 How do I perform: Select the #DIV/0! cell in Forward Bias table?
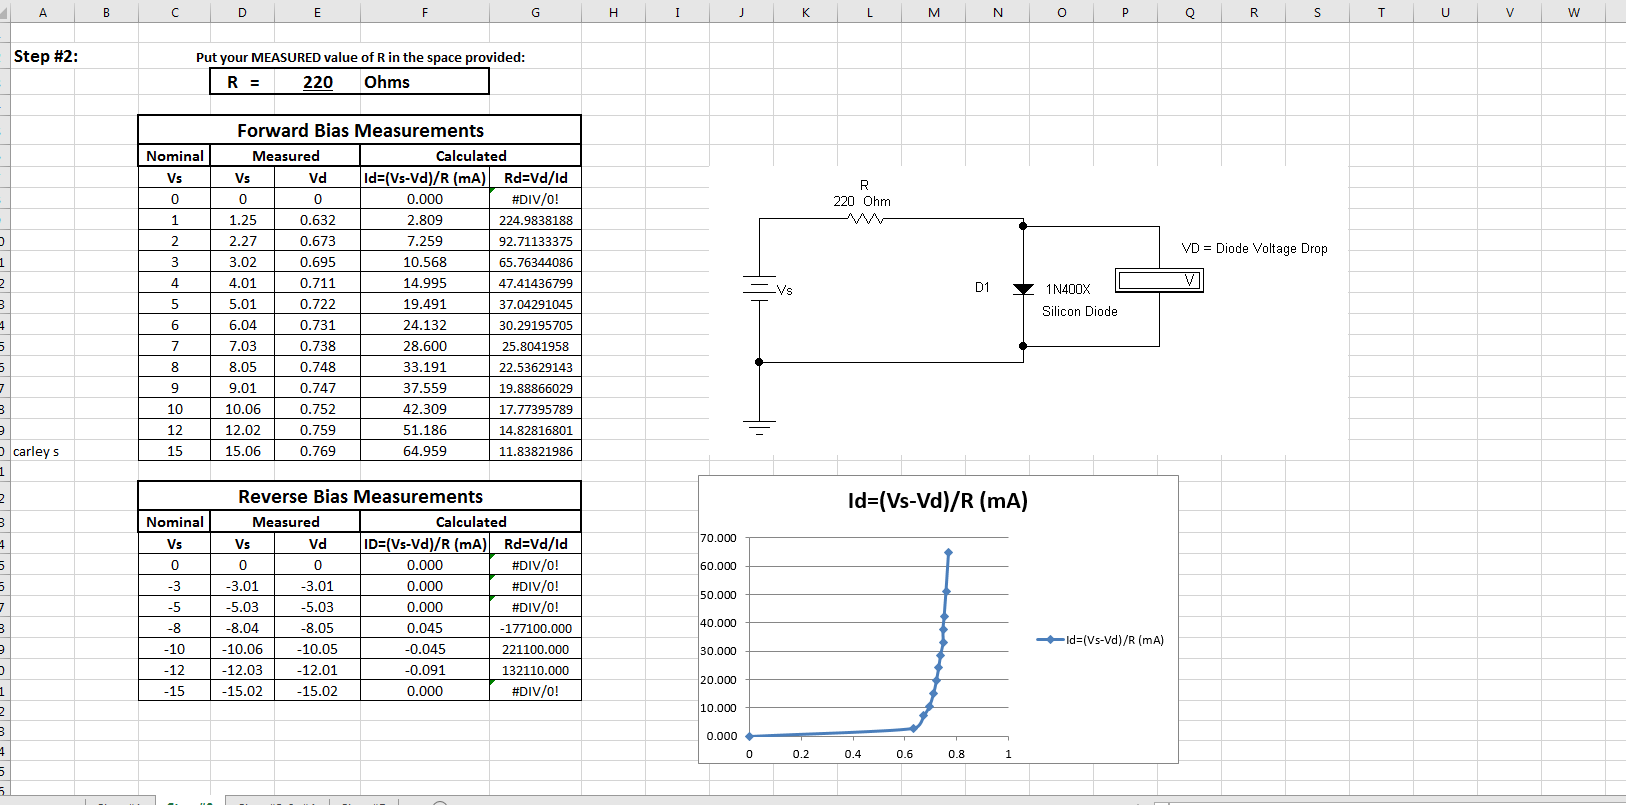pos(535,199)
